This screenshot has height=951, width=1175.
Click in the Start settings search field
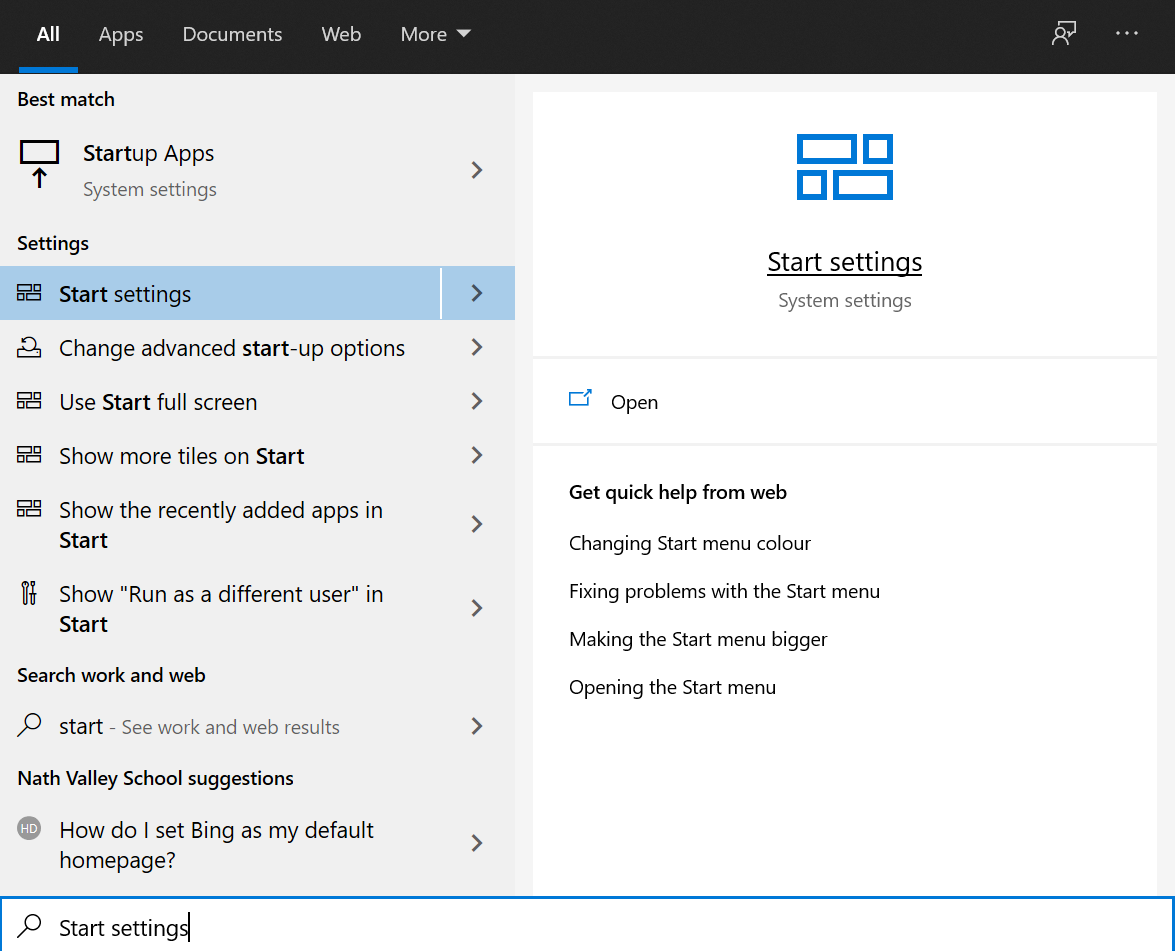(x=588, y=926)
